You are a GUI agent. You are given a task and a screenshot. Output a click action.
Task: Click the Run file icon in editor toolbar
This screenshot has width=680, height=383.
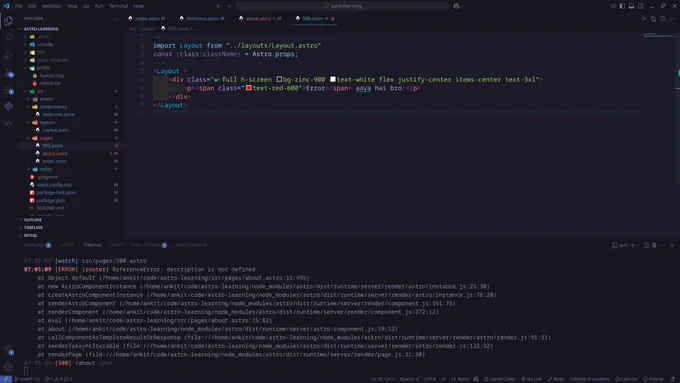[x=644, y=19]
